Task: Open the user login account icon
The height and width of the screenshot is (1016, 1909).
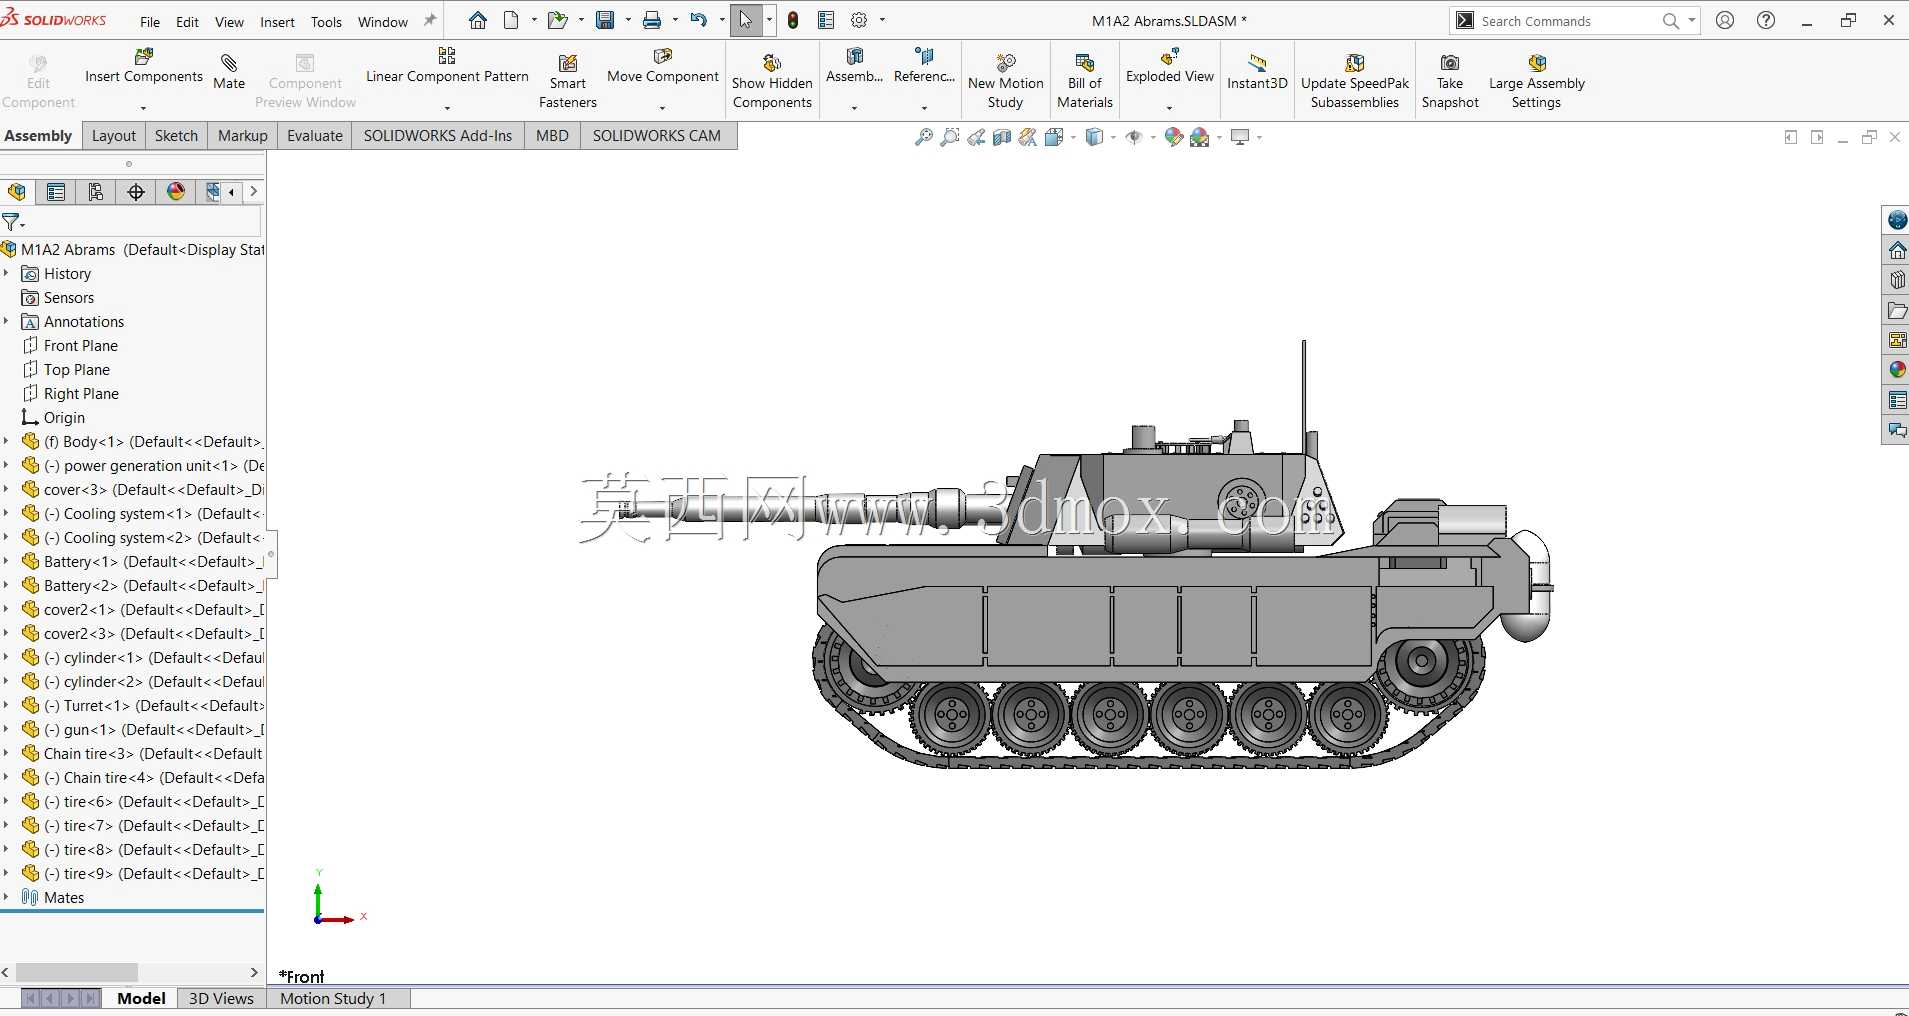Action: (1725, 20)
